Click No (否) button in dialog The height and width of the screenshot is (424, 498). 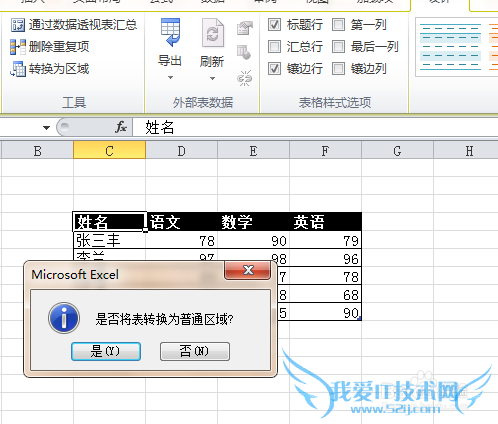(x=195, y=351)
